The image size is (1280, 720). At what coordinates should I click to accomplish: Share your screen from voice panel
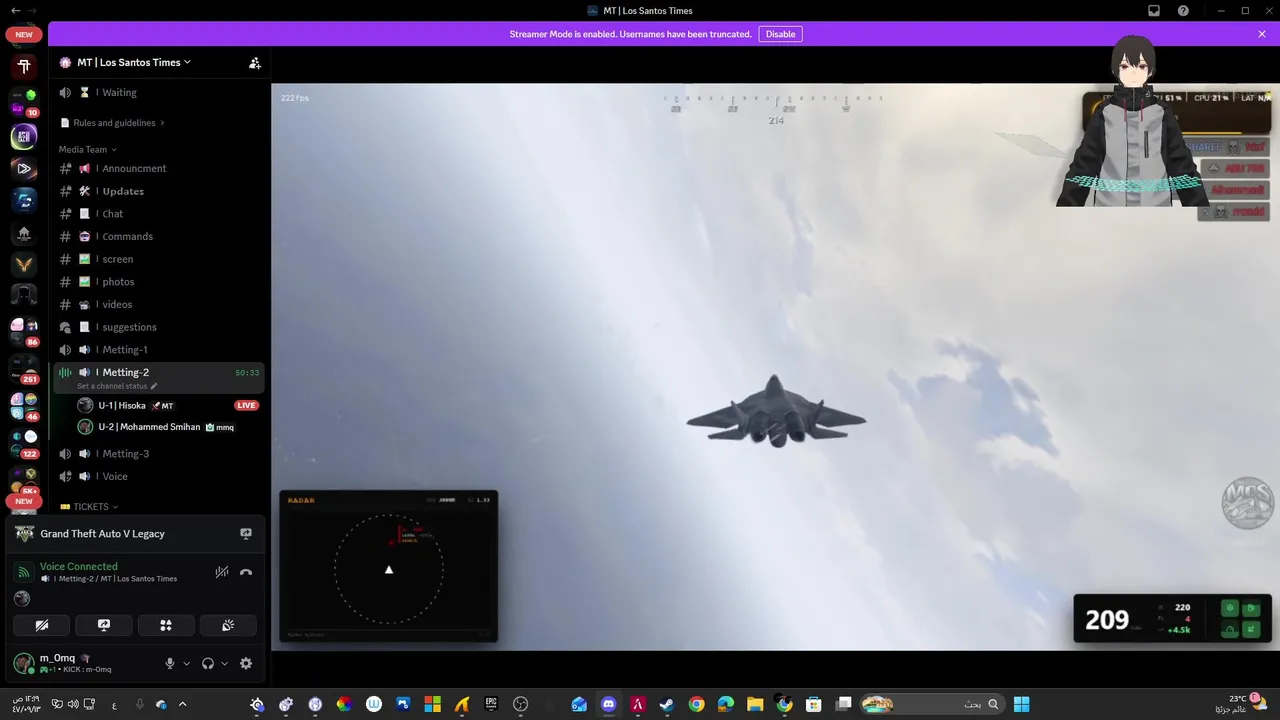click(104, 625)
